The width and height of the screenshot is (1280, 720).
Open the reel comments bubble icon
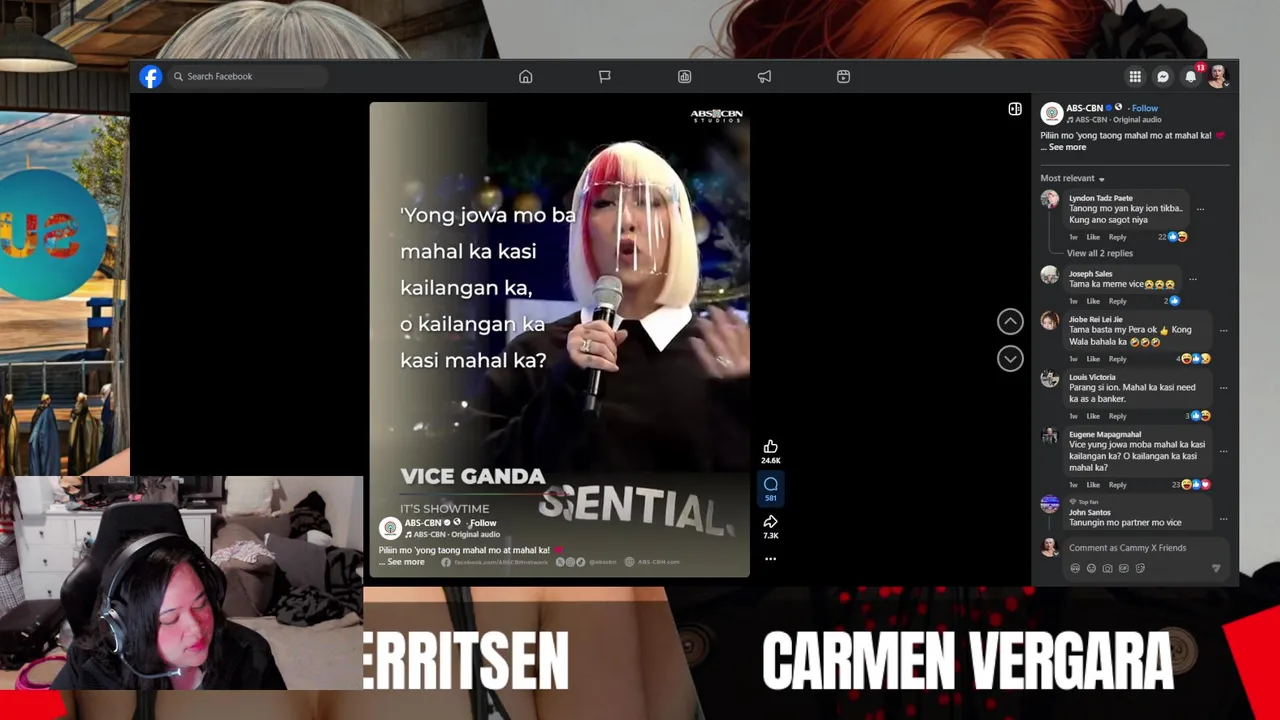(770, 484)
